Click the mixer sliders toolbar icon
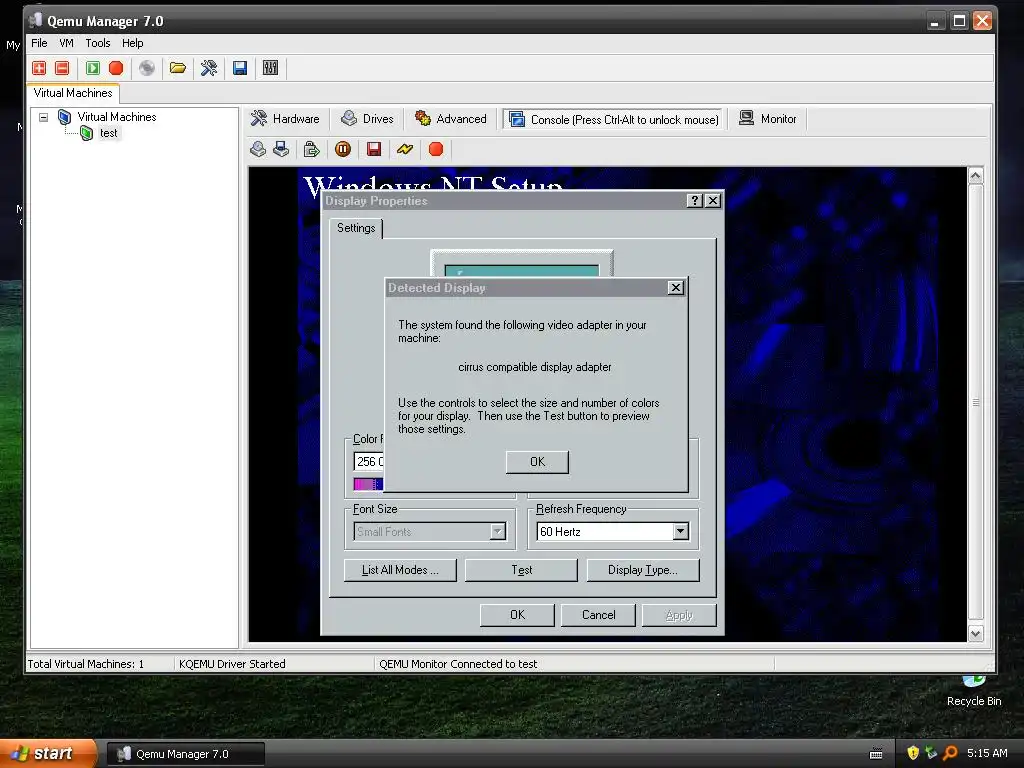The image size is (1024, 768). [270, 68]
